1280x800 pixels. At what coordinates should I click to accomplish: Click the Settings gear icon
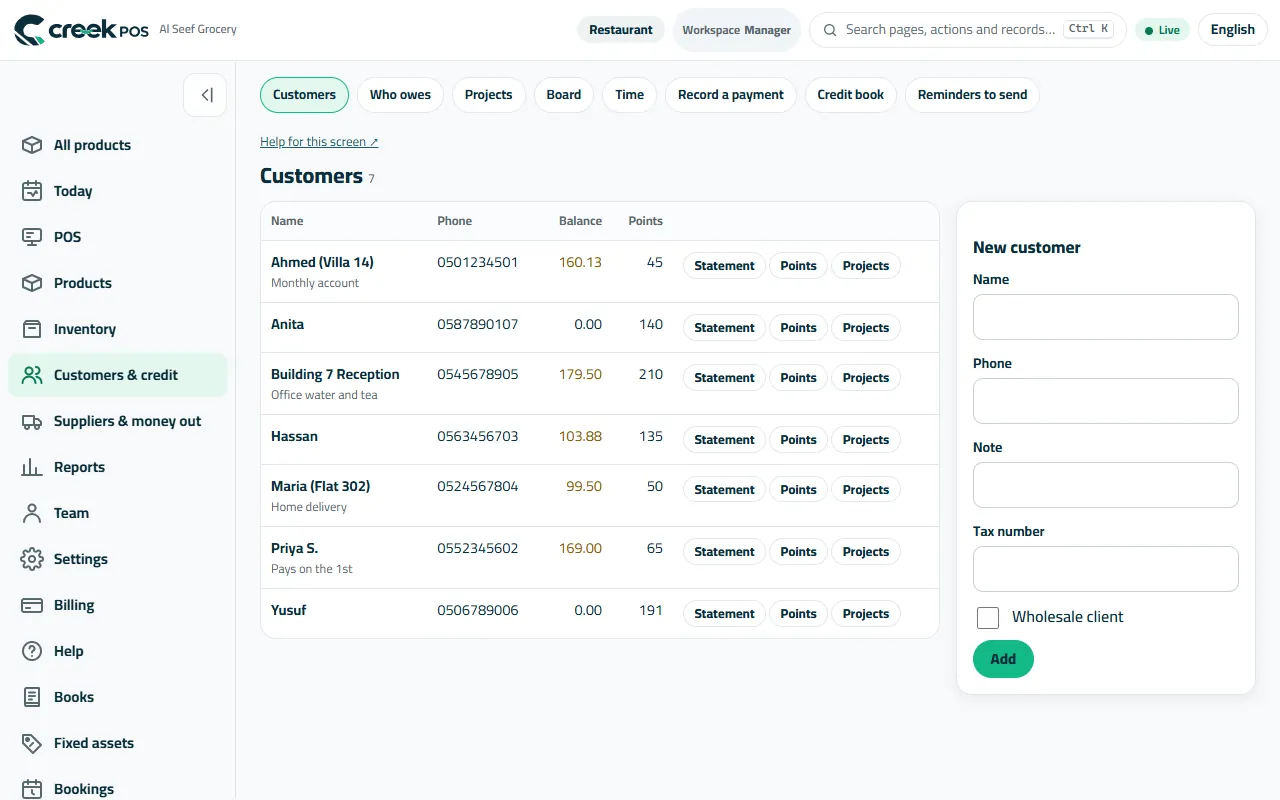[x=32, y=559]
